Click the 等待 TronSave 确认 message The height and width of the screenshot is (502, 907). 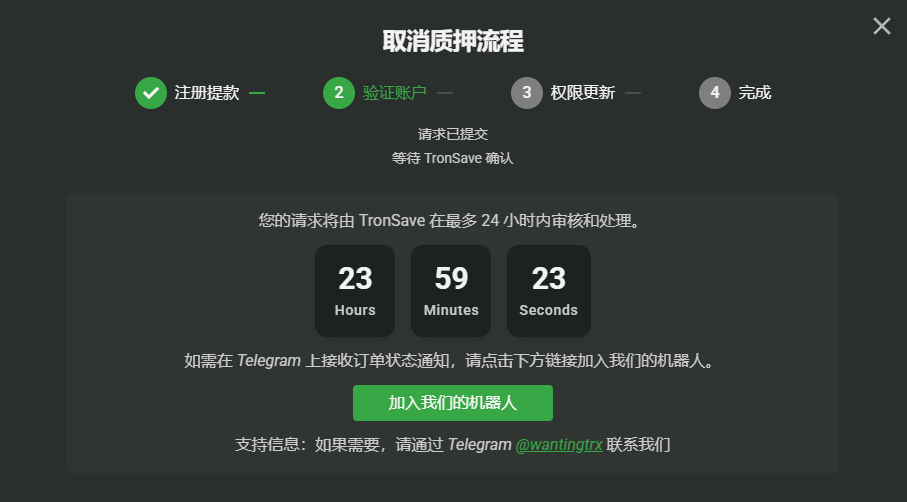[453, 158]
